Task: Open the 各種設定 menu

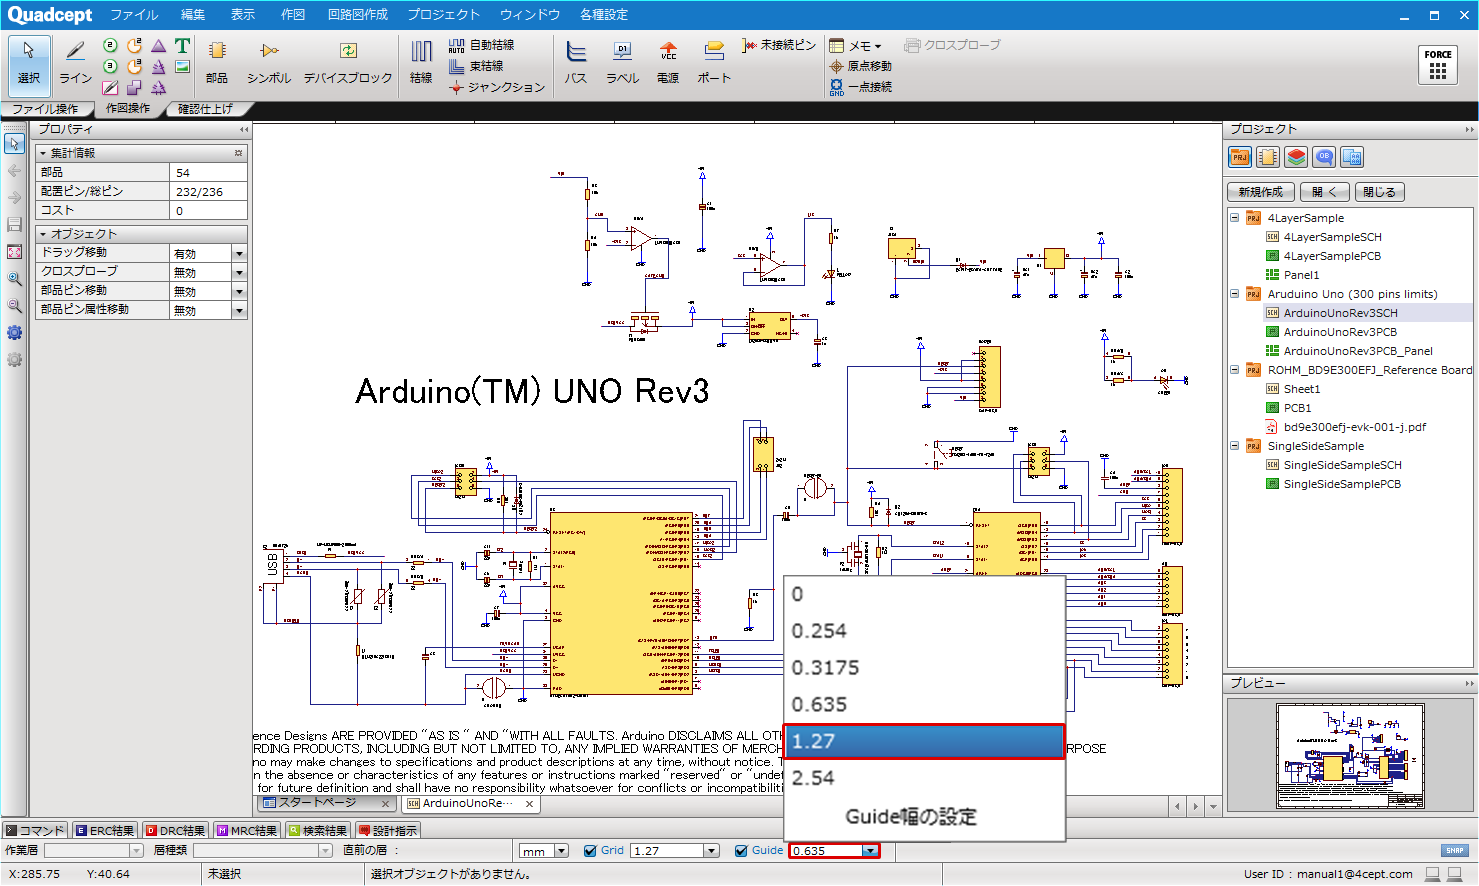Action: (604, 15)
